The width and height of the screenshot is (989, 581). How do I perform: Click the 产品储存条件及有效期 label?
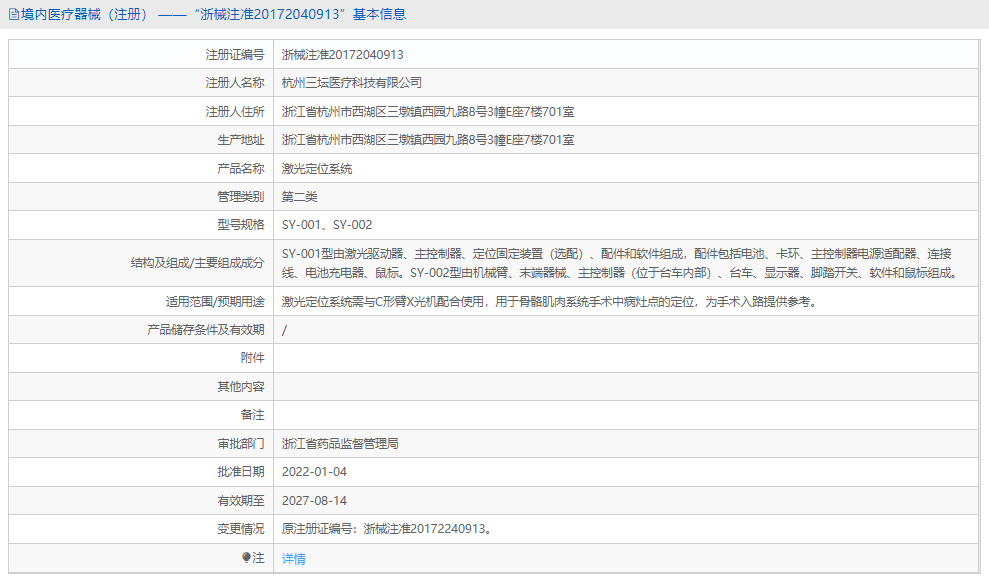(x=206, y=330)
